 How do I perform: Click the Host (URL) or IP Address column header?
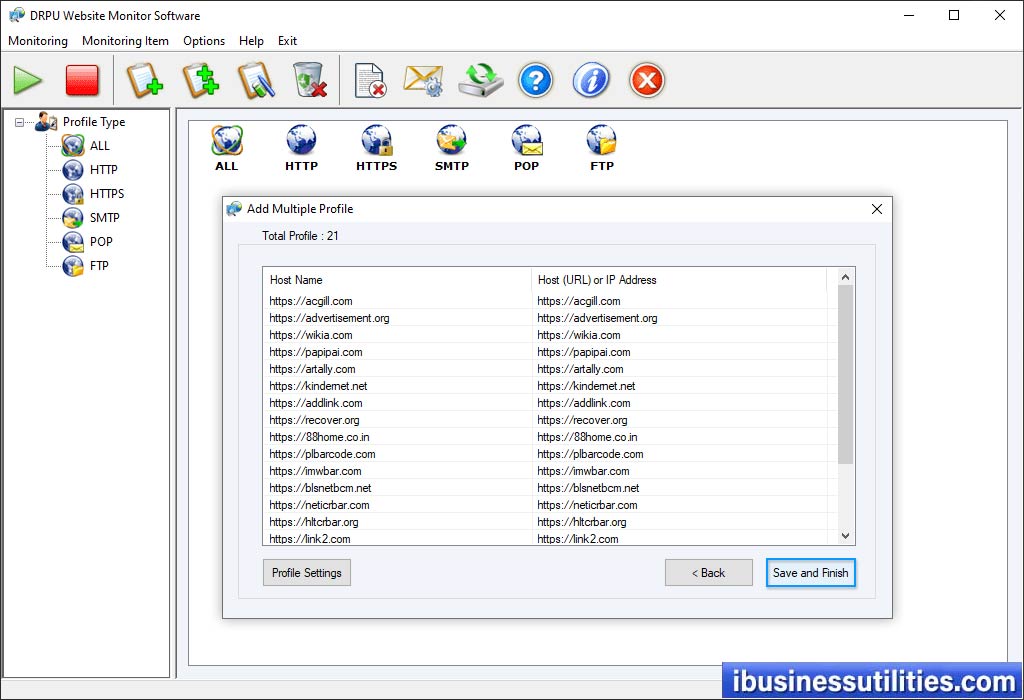pyautogui.click(x=679, y=279)
